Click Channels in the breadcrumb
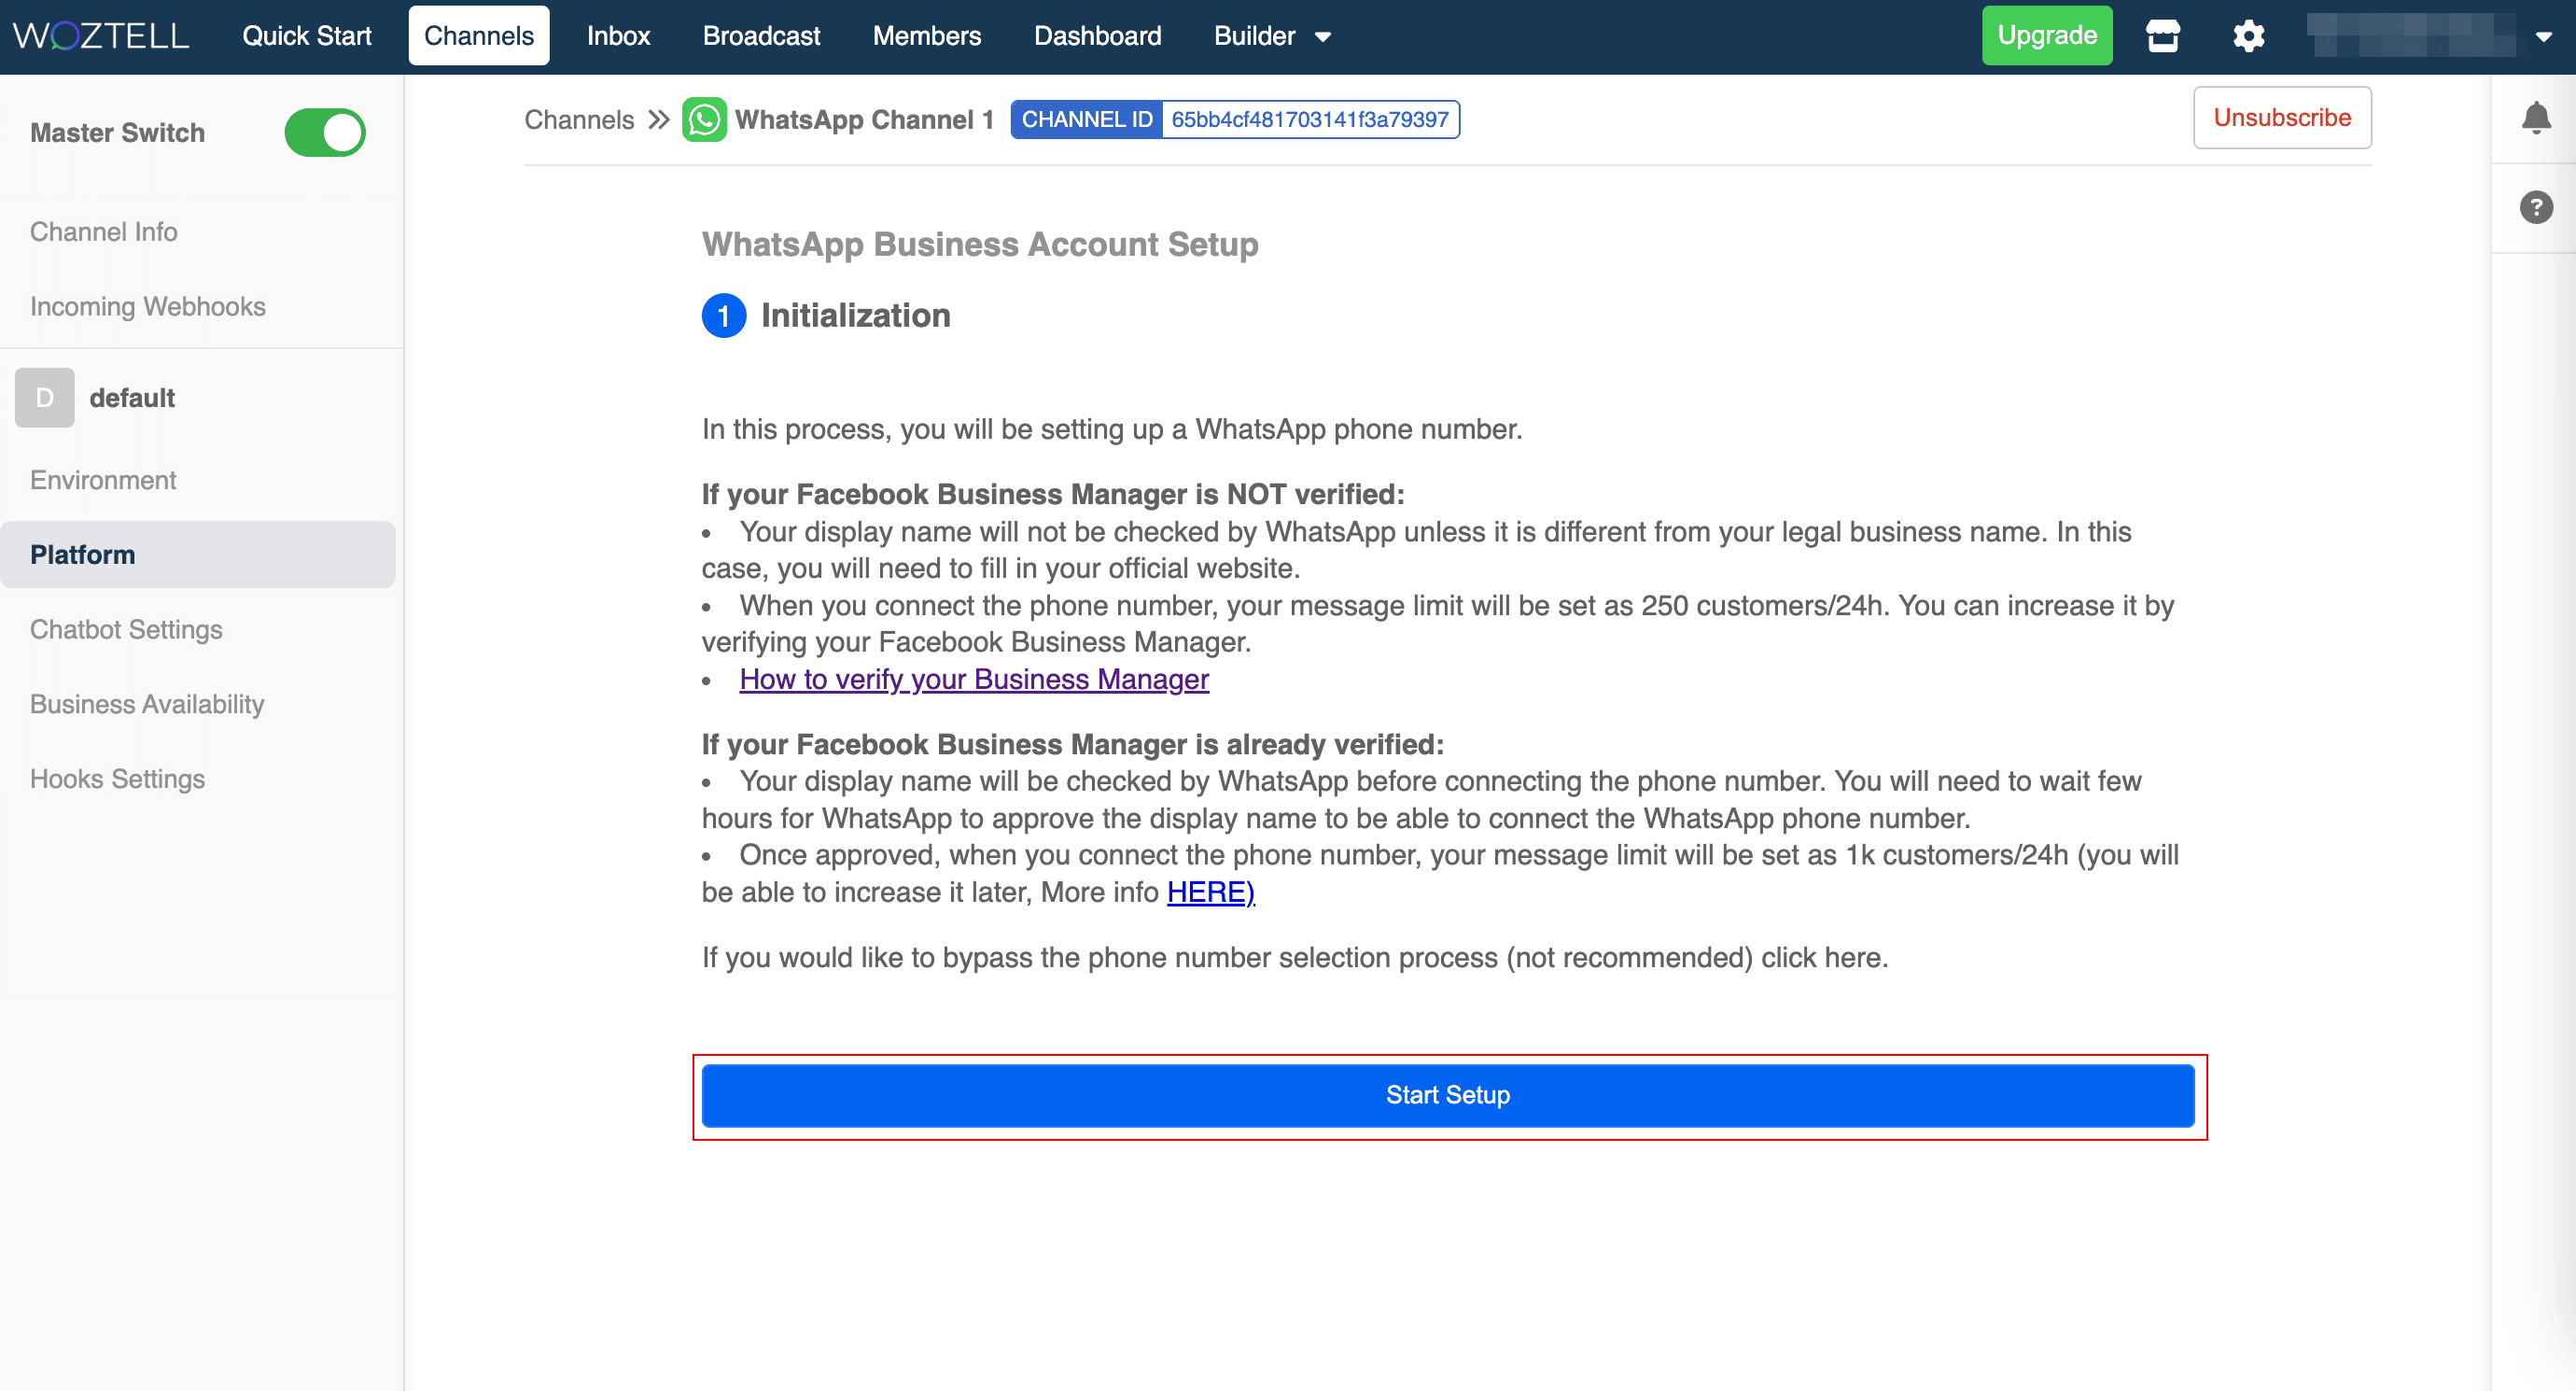This screenshot has height=1391, width=2576. coord(579,120)
